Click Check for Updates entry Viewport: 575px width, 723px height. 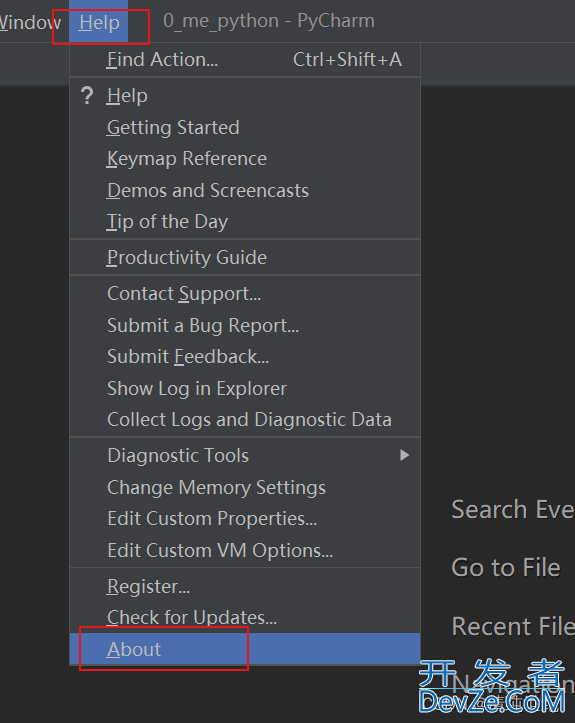(245, 618)
